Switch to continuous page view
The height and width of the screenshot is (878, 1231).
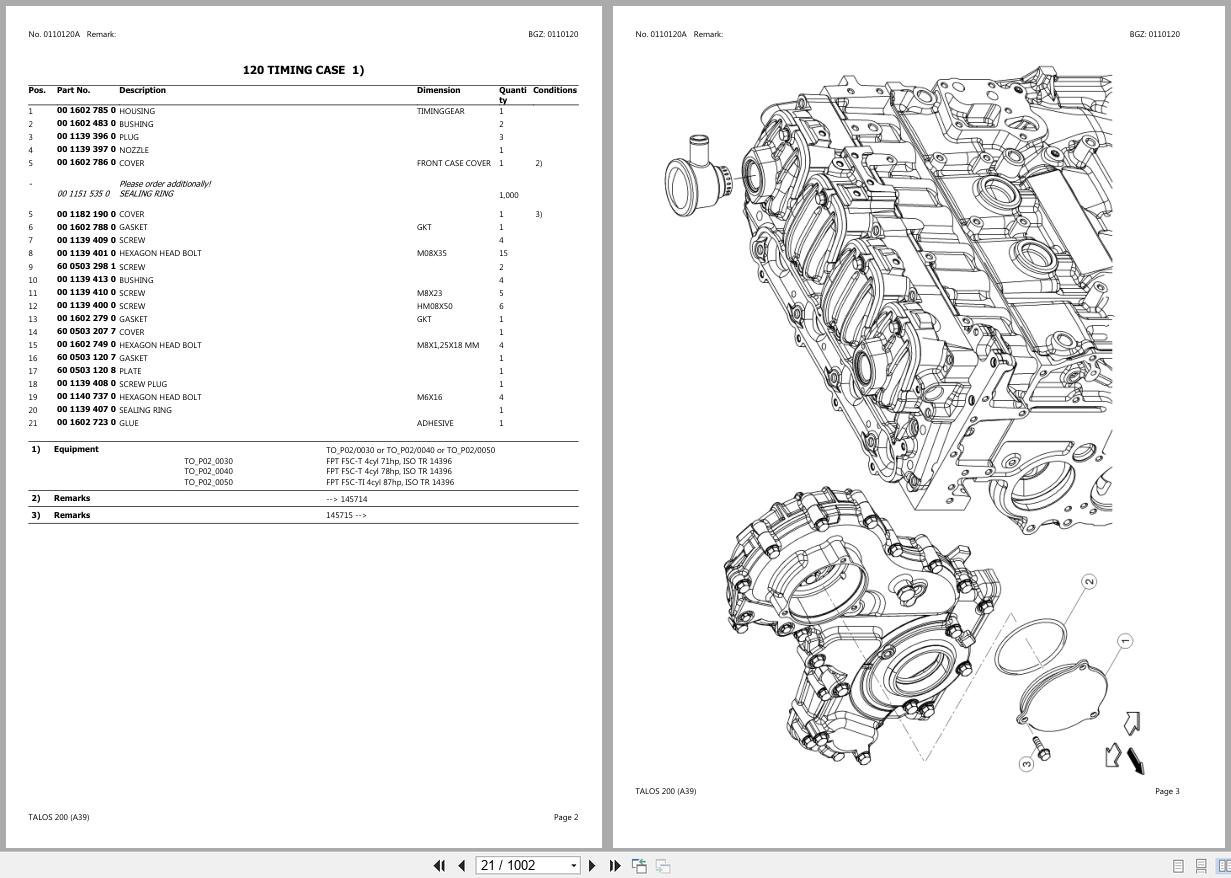(x=1201, y=866)
